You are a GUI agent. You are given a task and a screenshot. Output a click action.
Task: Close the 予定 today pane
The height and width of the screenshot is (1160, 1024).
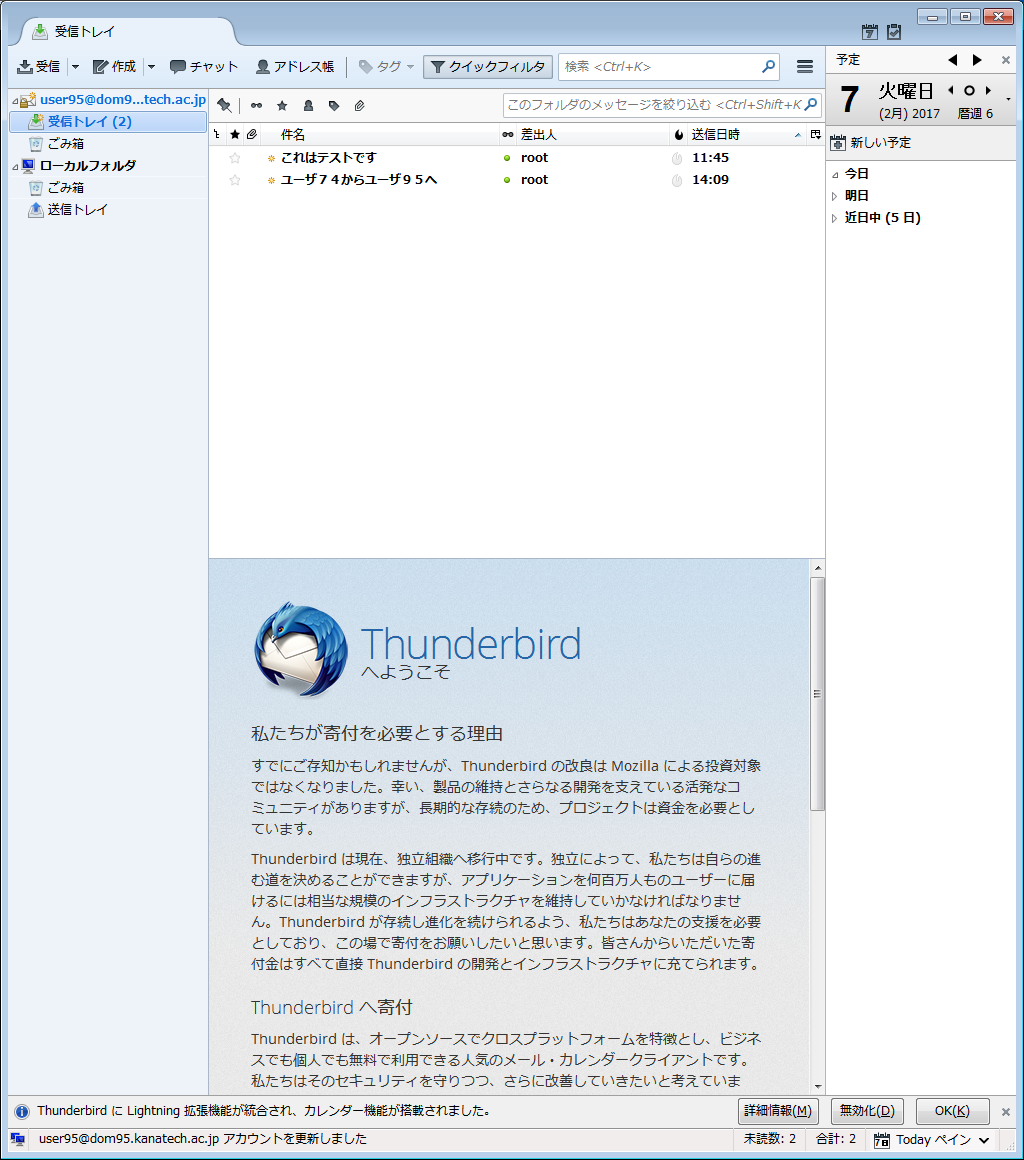1006,60
